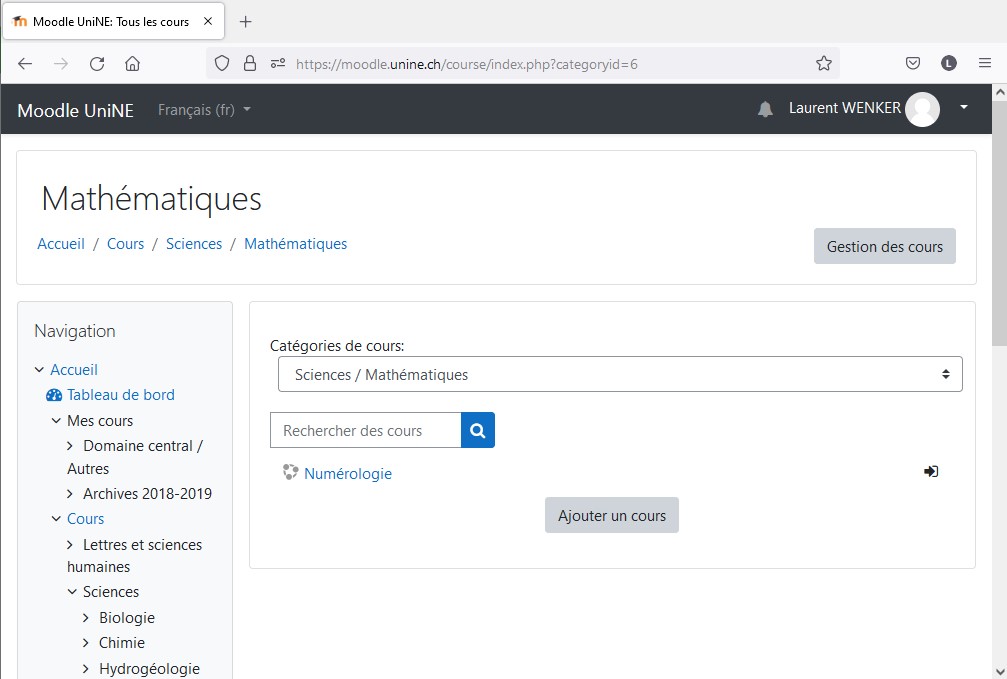The image size is (1007, 679).
Task: Click the Pocket save icon
Action: [x=912, y=62]
